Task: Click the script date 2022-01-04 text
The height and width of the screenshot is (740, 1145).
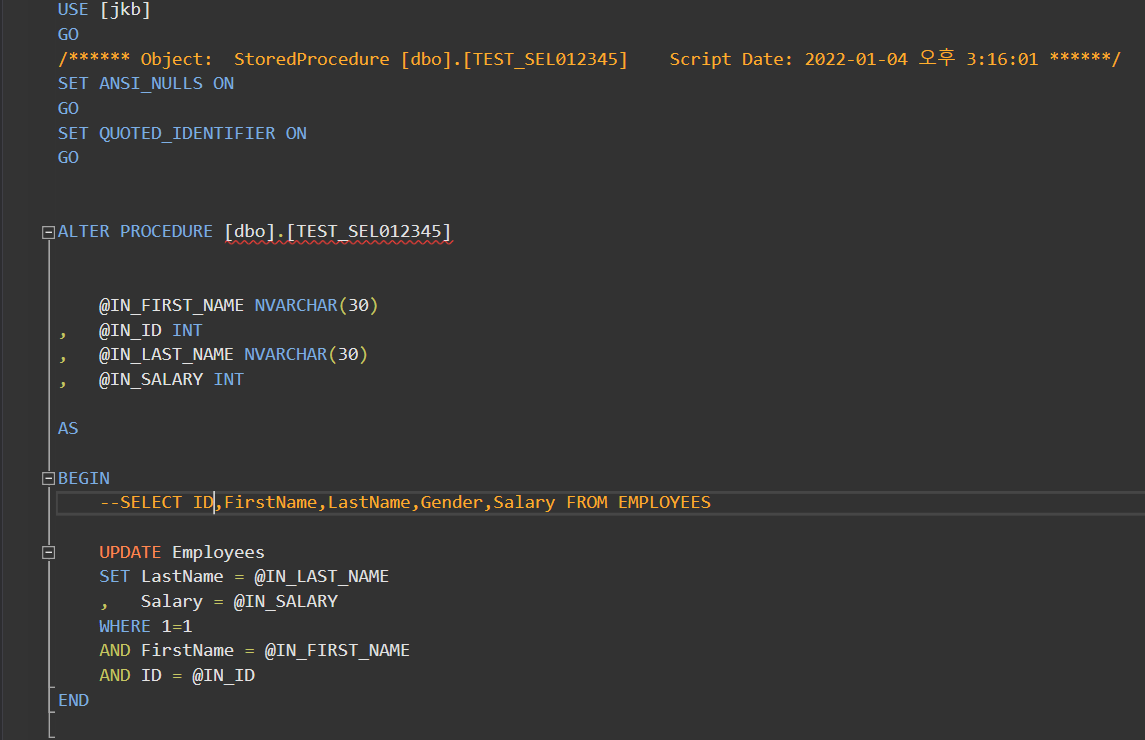Action: pyautogui.click(x=856, y=59)
